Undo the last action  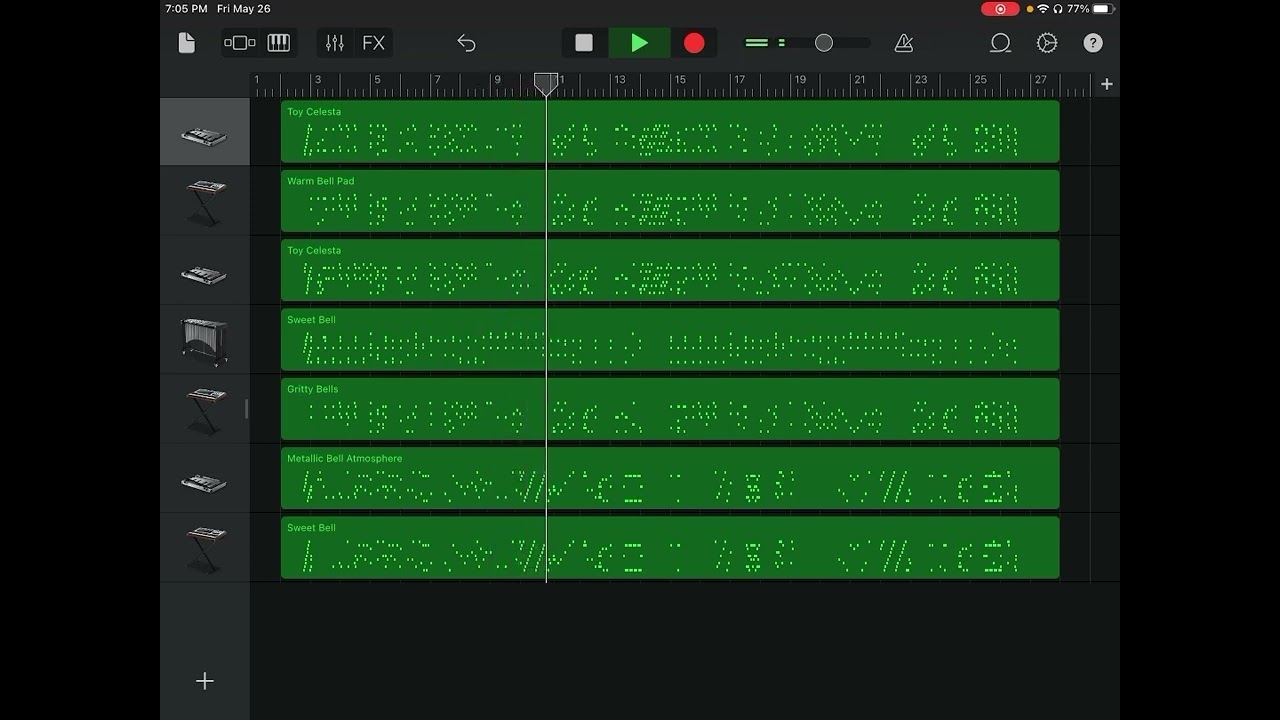(x=466, y=43)
